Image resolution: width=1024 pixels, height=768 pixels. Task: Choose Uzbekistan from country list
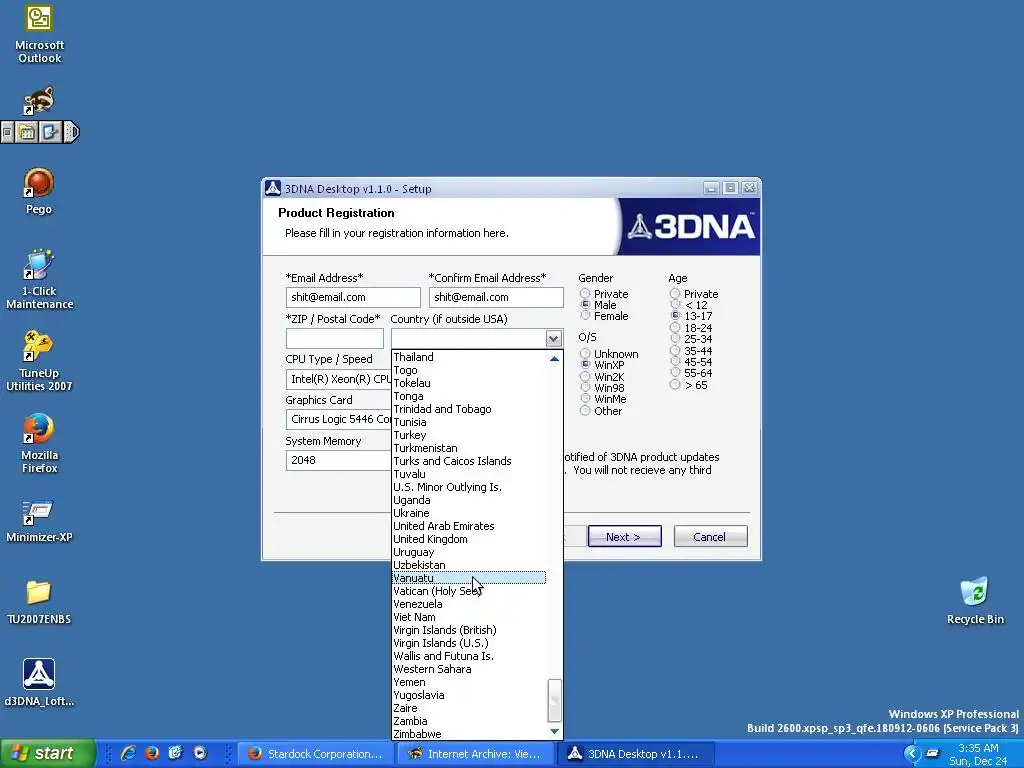pyautogui.click(x=469, y=565)
